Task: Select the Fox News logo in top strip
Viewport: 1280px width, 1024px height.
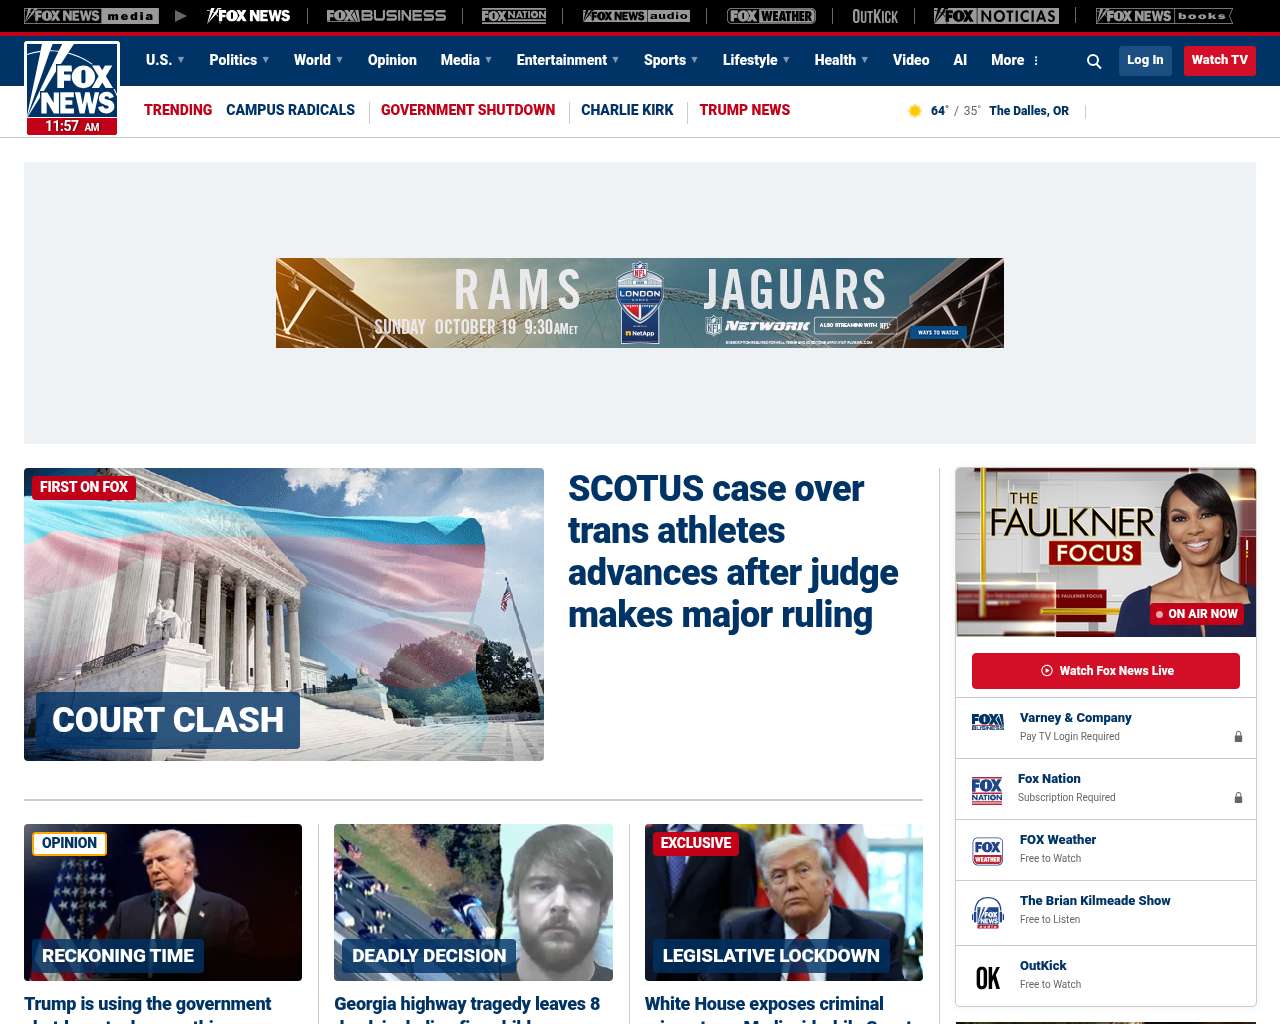Action: [249, 16]
